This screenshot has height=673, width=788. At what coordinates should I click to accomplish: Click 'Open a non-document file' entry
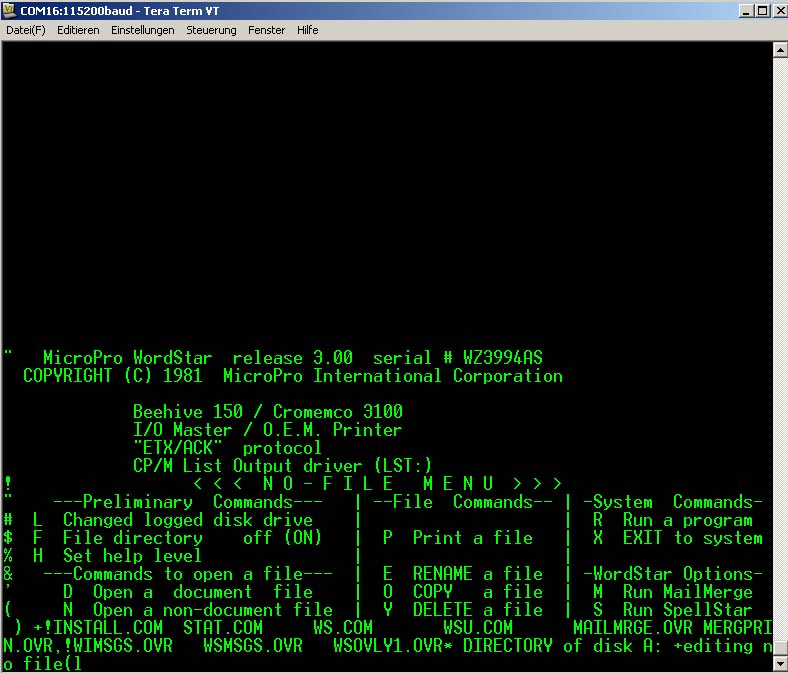[213, 610]
